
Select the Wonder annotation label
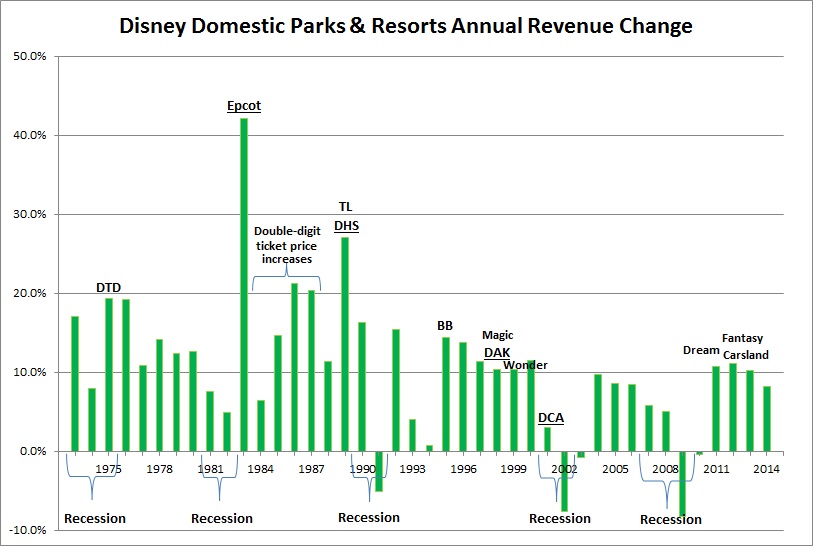[525, 365]
